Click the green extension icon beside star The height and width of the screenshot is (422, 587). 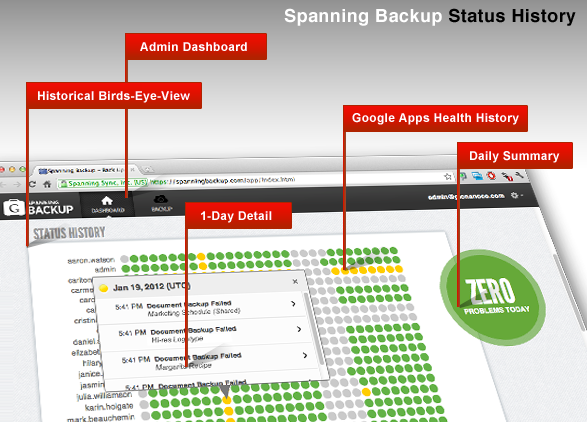click(x=463, y=176)
